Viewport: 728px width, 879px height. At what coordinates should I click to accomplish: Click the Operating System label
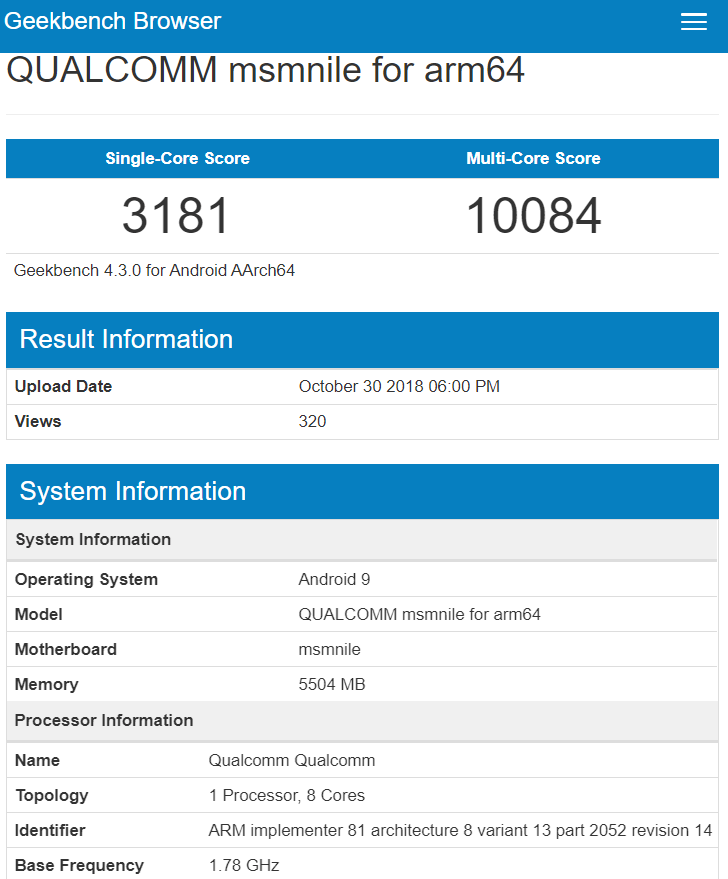tap(86, 579)
